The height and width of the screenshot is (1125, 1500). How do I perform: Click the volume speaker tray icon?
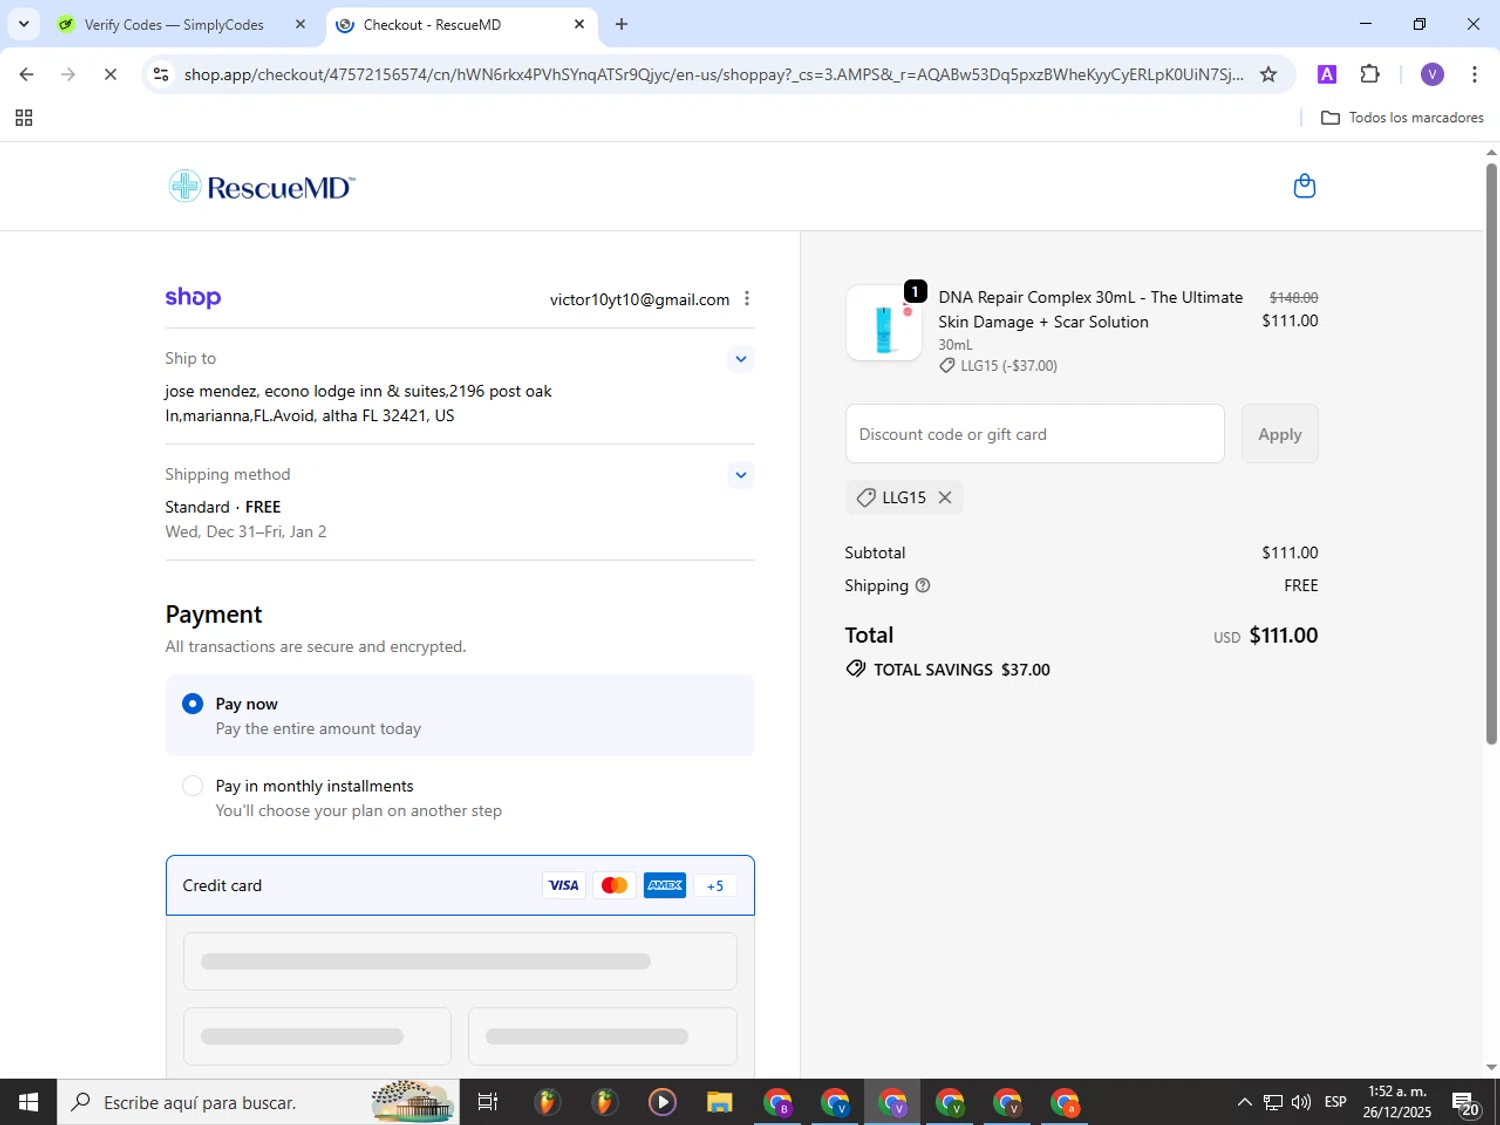[1301, 1102]
